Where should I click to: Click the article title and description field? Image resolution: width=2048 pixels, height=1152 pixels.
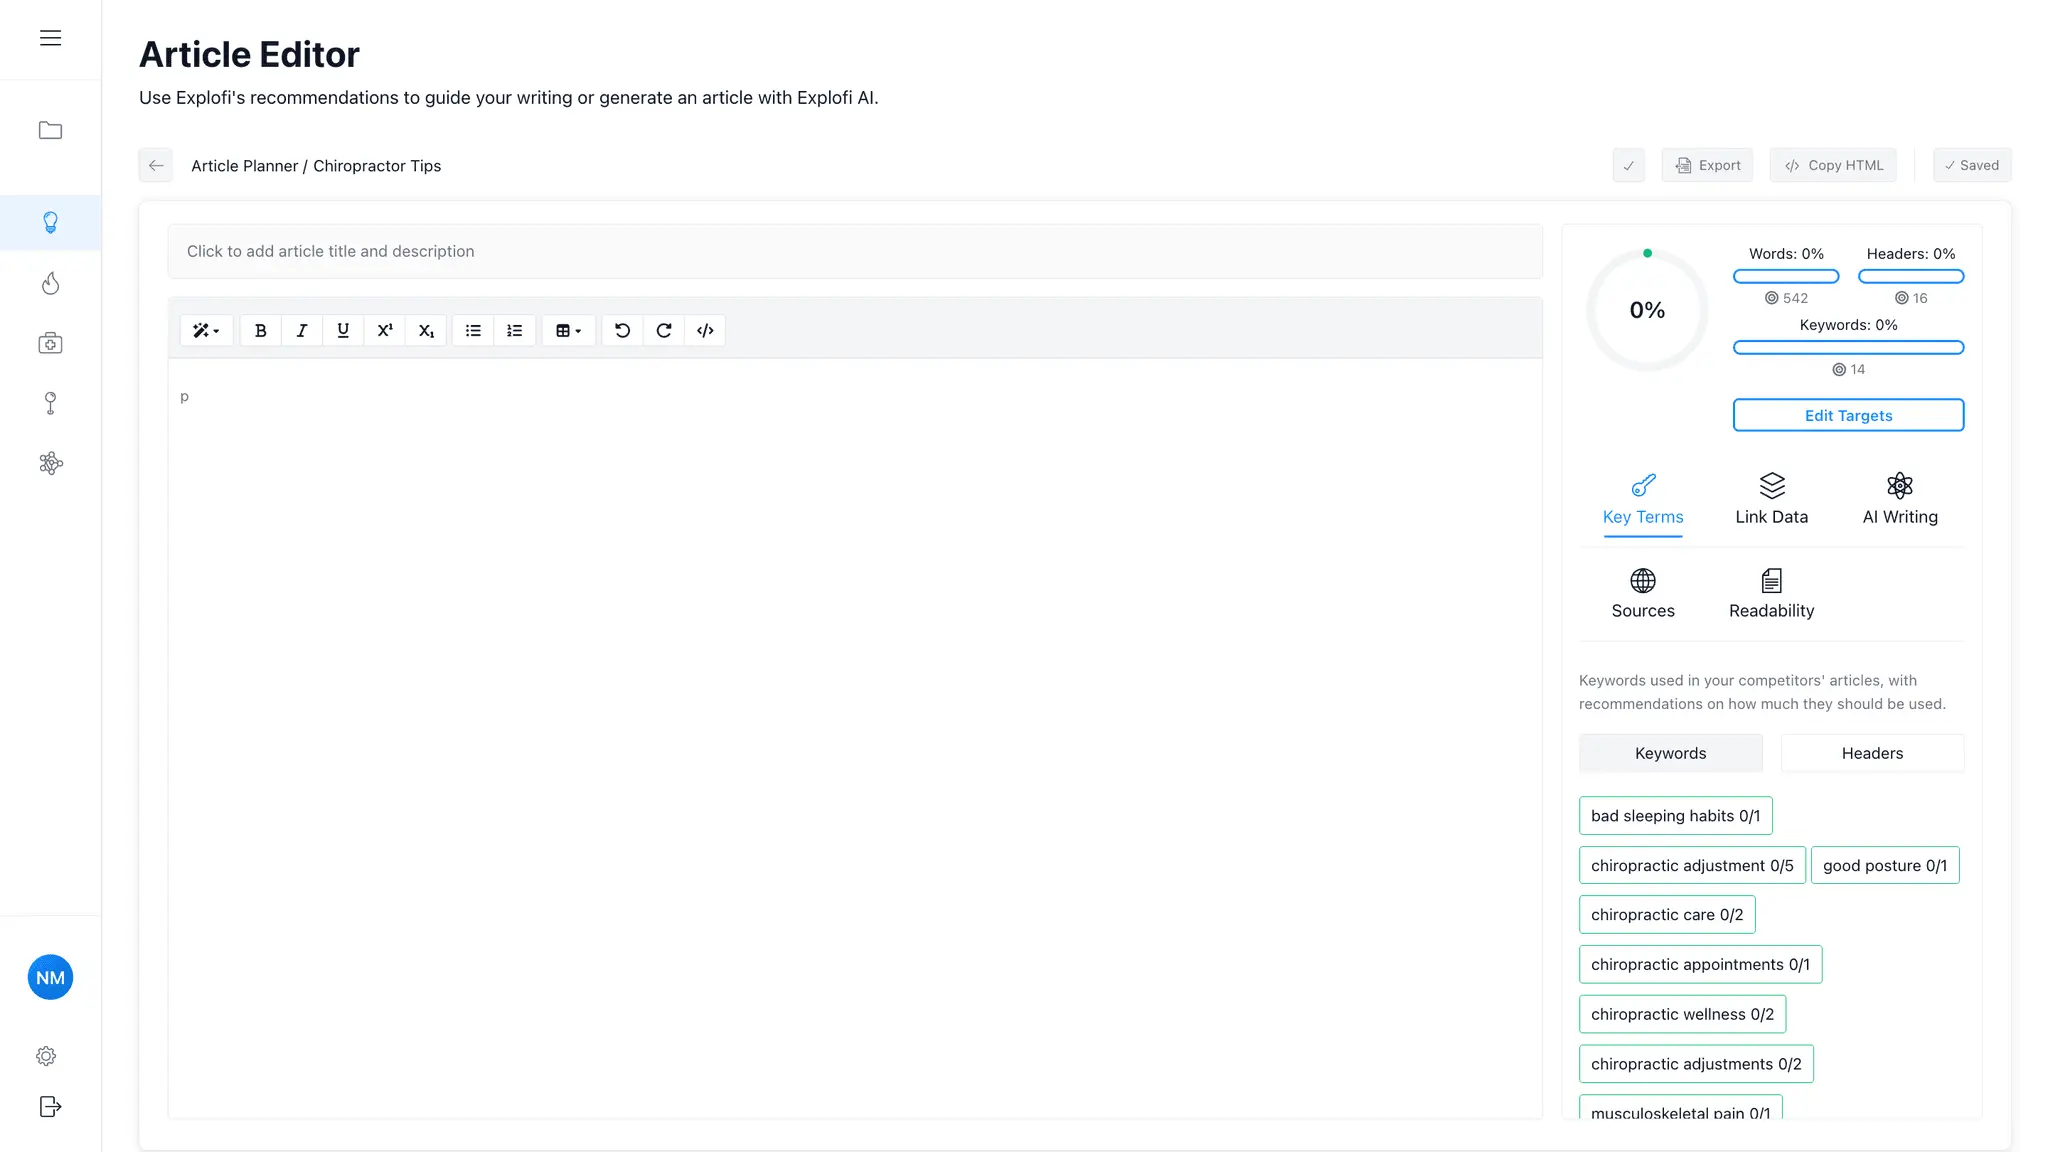(855, 251)
